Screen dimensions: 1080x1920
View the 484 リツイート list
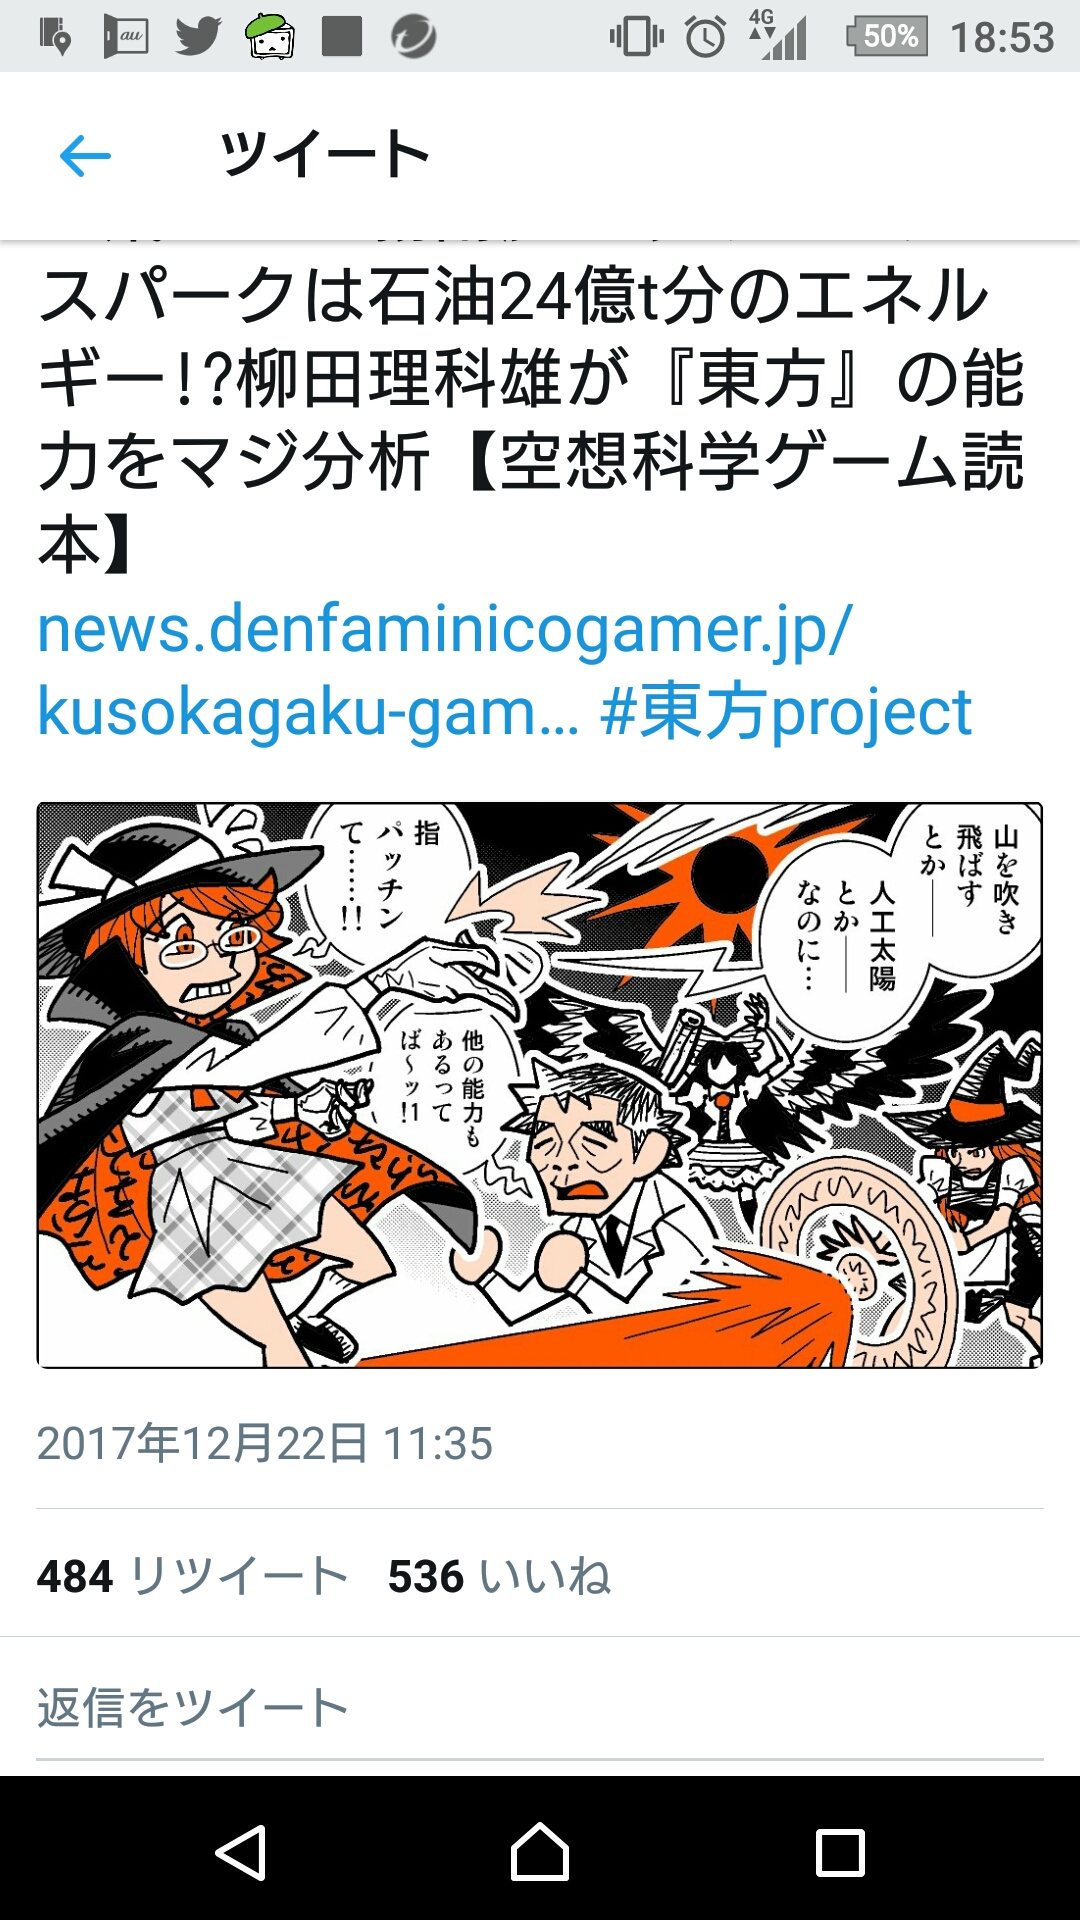coord(192,1576)
